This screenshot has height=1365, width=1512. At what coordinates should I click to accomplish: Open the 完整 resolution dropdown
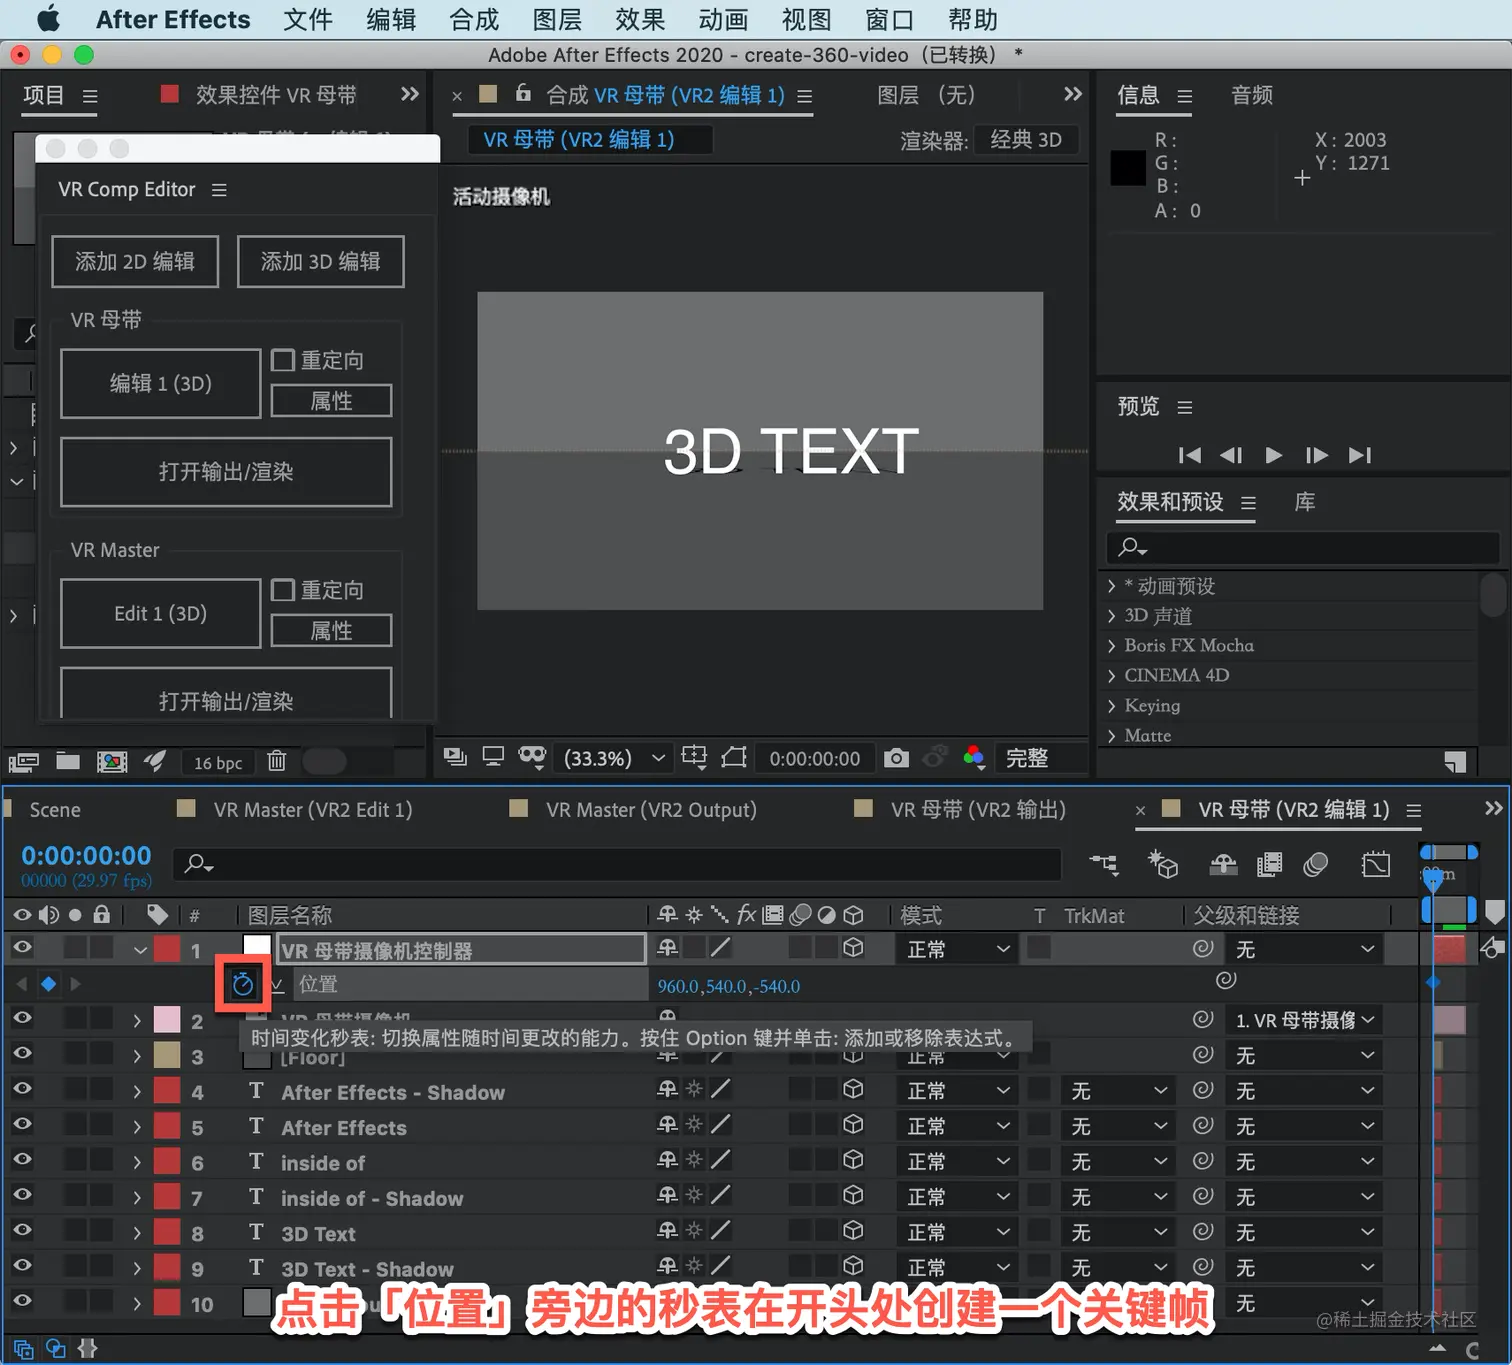coord(1040,758)
